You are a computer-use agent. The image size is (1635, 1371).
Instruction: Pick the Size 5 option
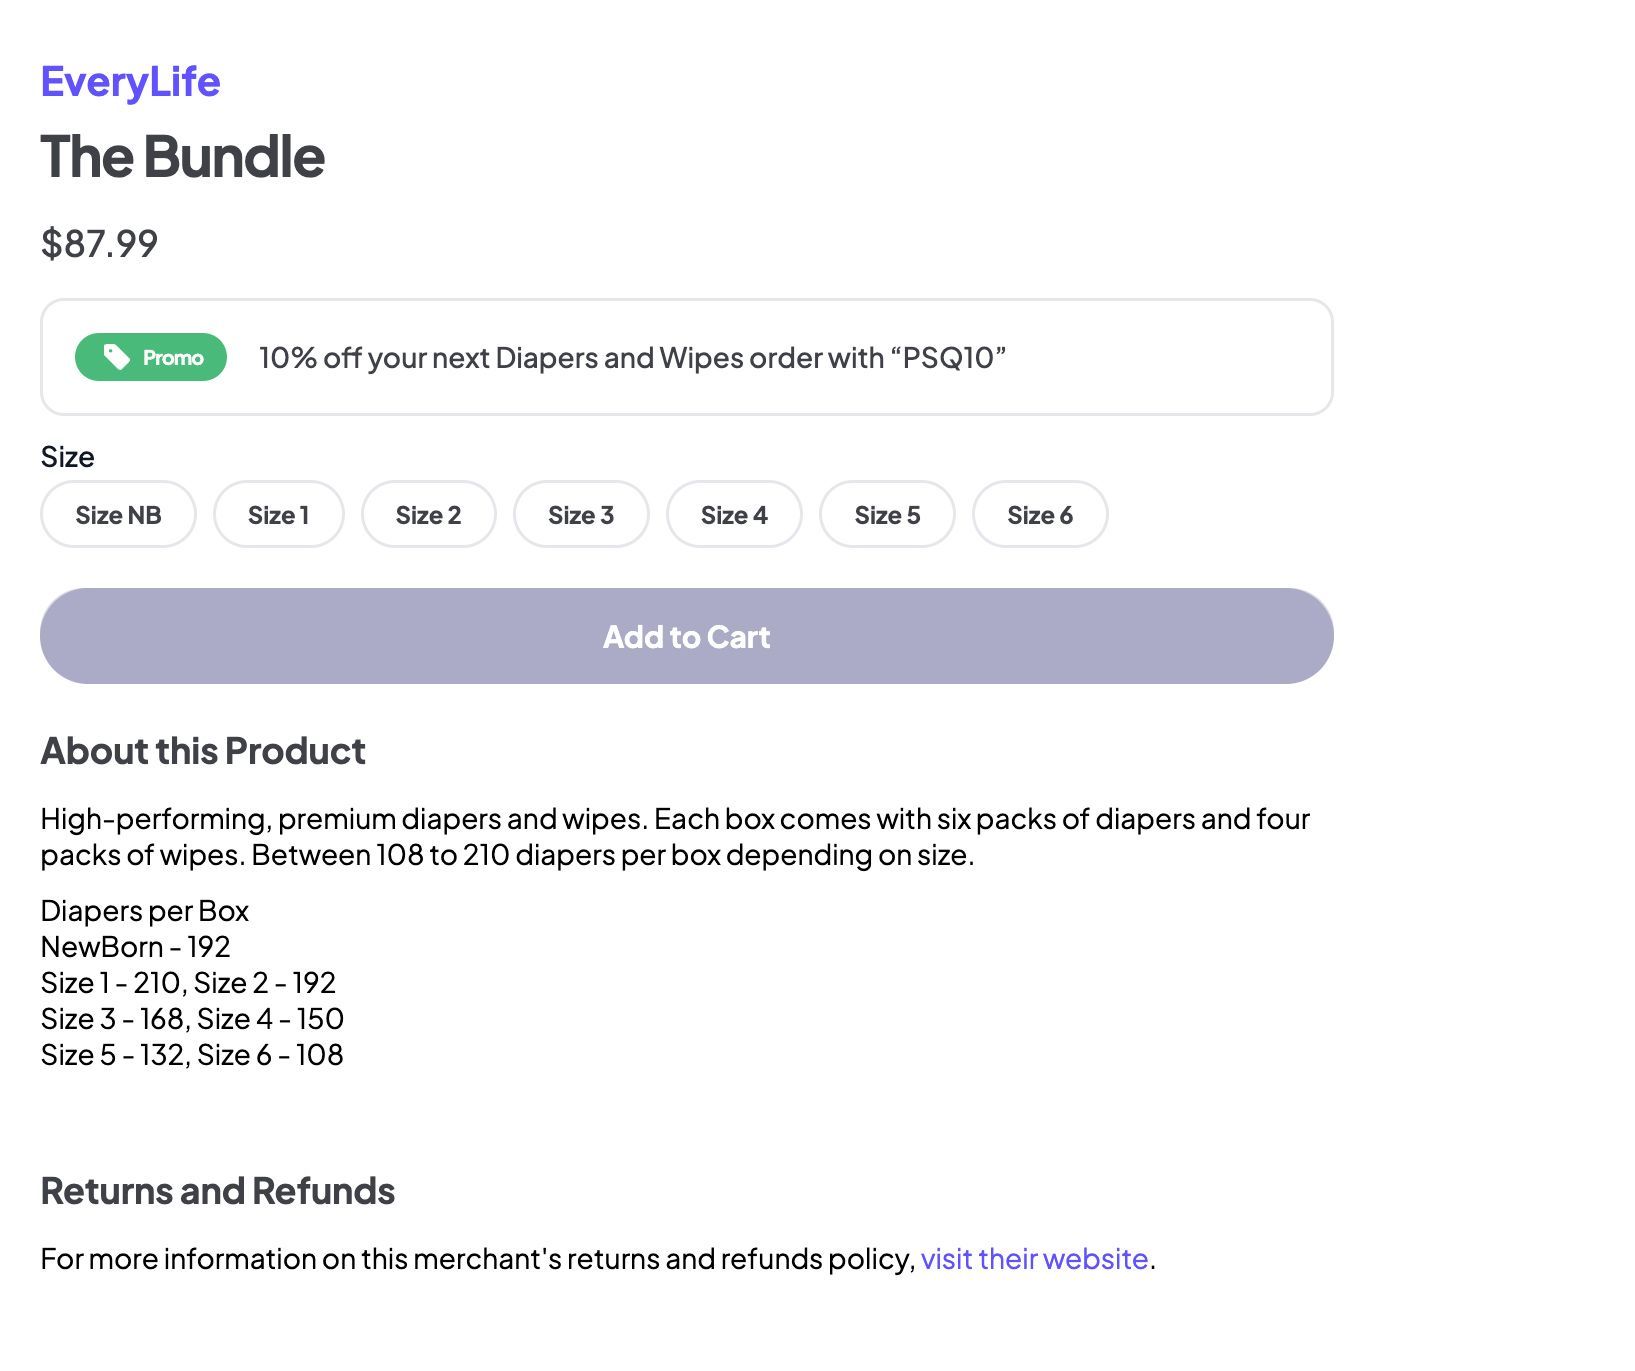pyautogui.click(x=887, y=514)
